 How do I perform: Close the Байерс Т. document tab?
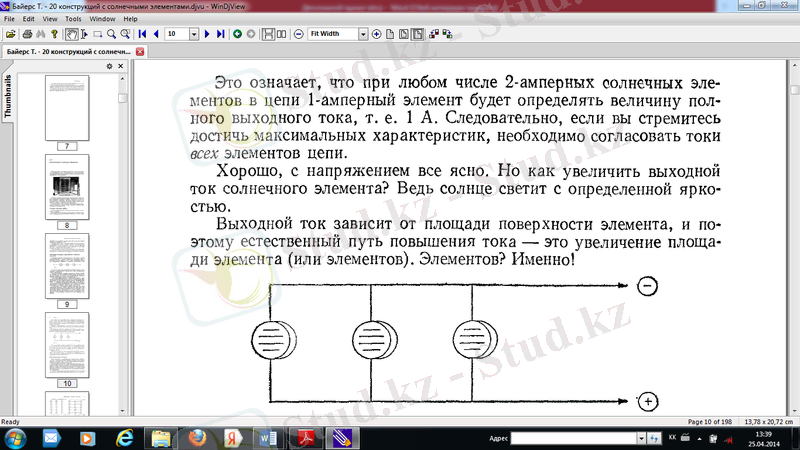click(x=140, y=50)
